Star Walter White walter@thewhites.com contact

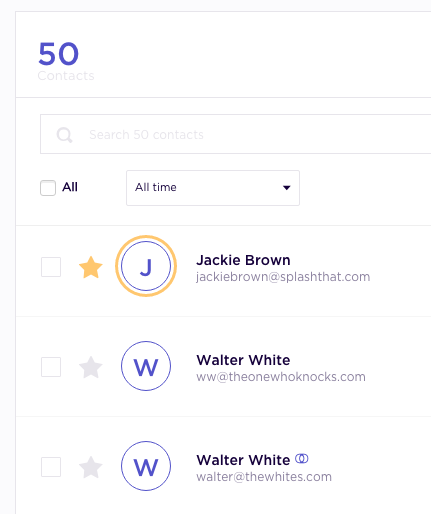pyautogui.click(x=90, y=467)
